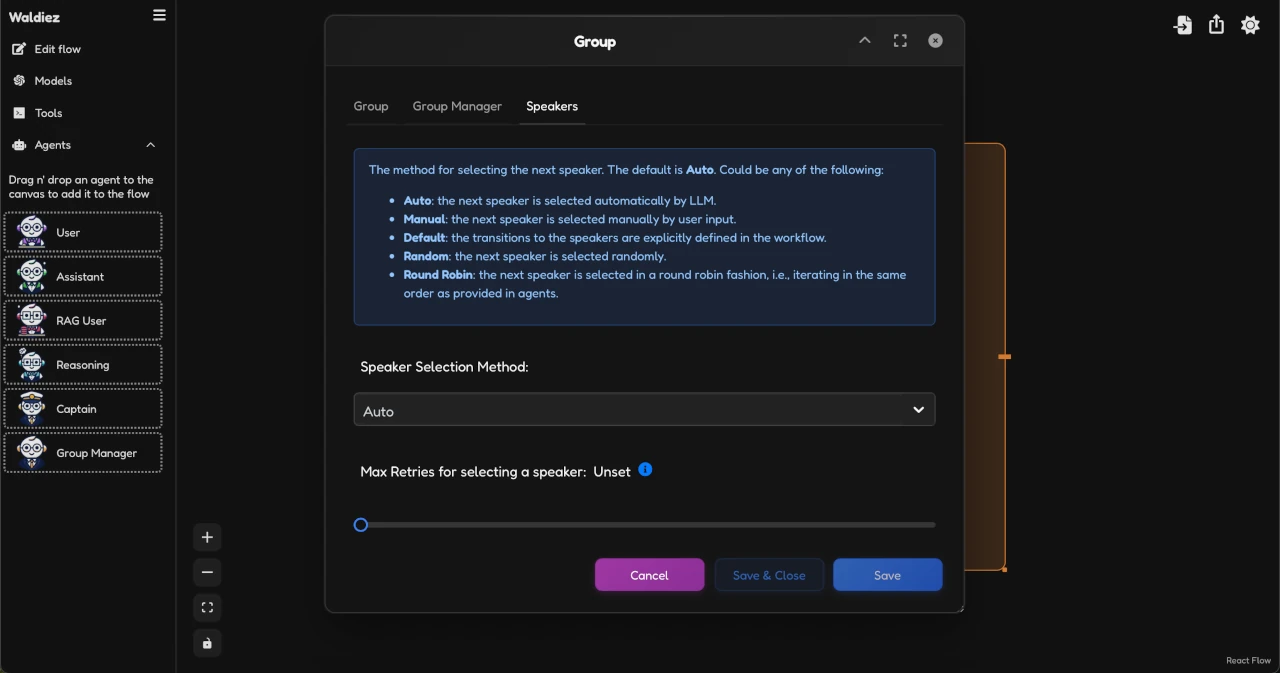Toggle the sidebar hamburger menu
Image resolution: width=1280 pixels, height=673 pixels.
click(x=159, y=15)
